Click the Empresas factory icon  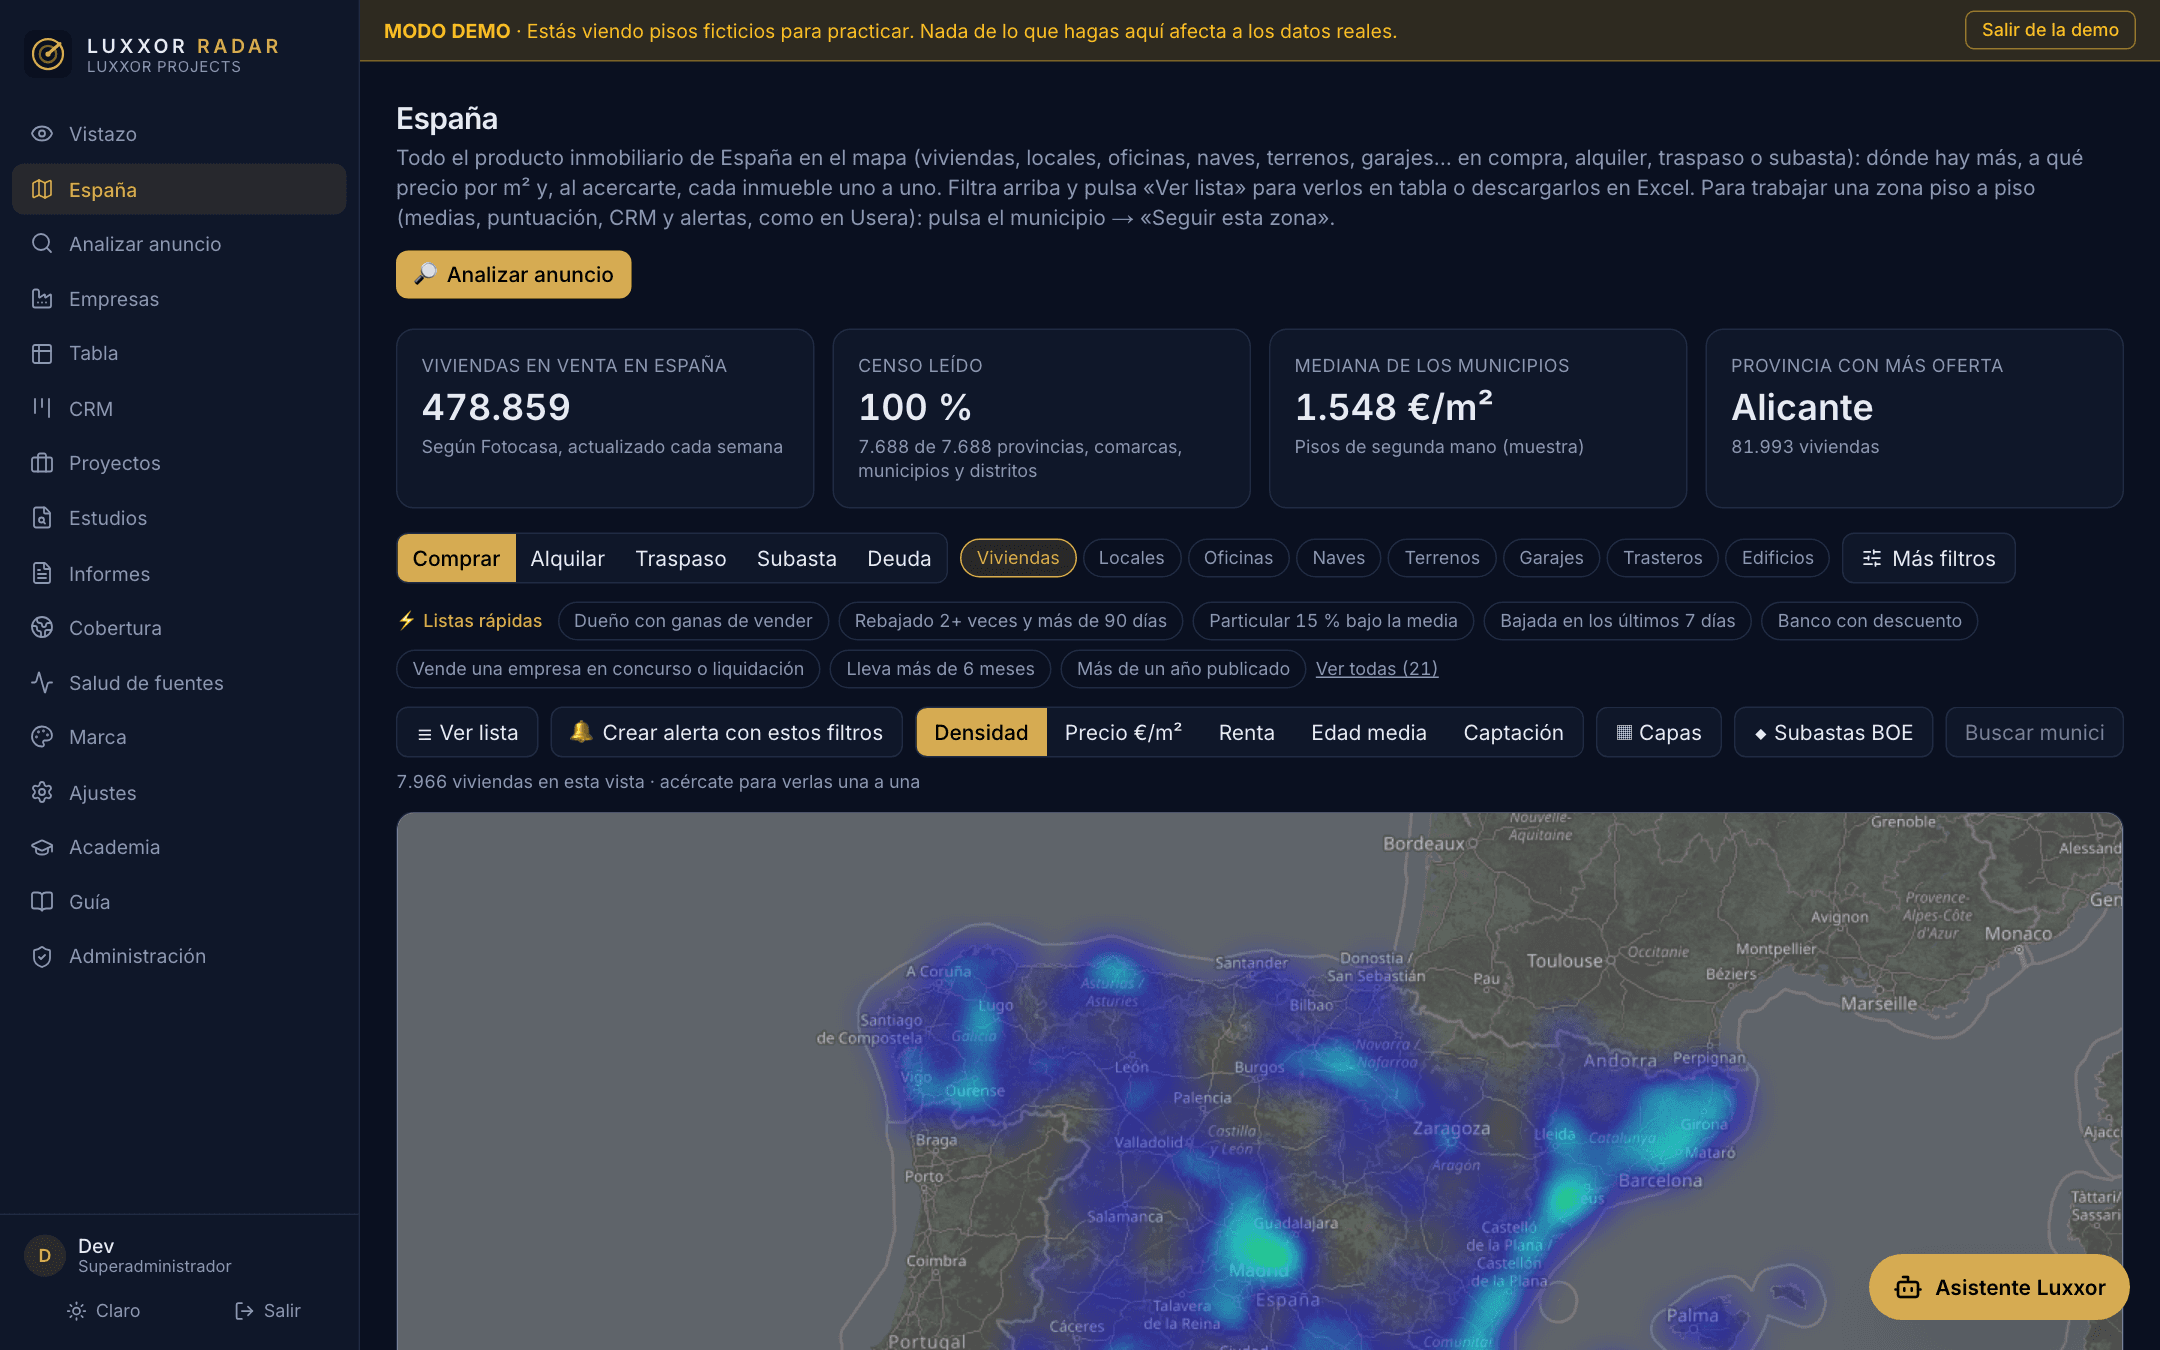42,298
